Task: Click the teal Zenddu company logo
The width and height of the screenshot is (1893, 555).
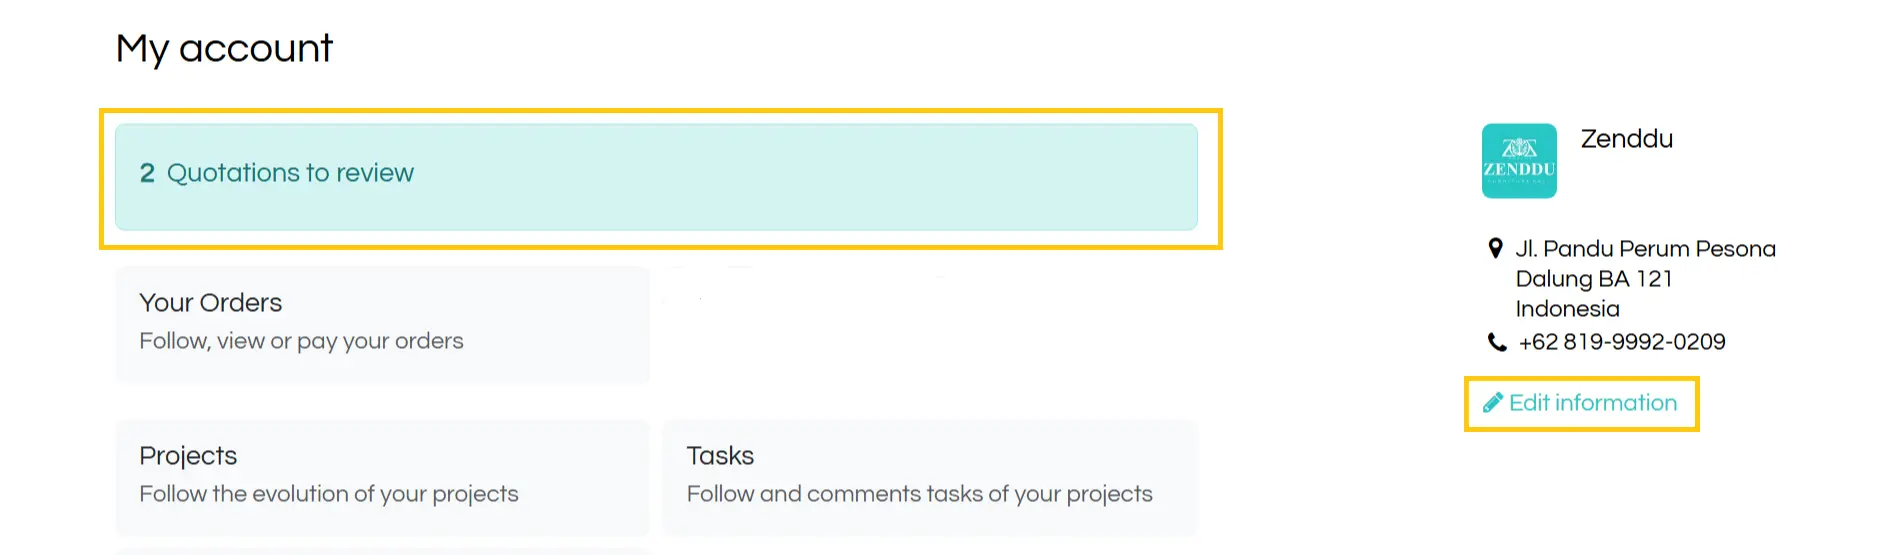Action: coord(1519,161)
